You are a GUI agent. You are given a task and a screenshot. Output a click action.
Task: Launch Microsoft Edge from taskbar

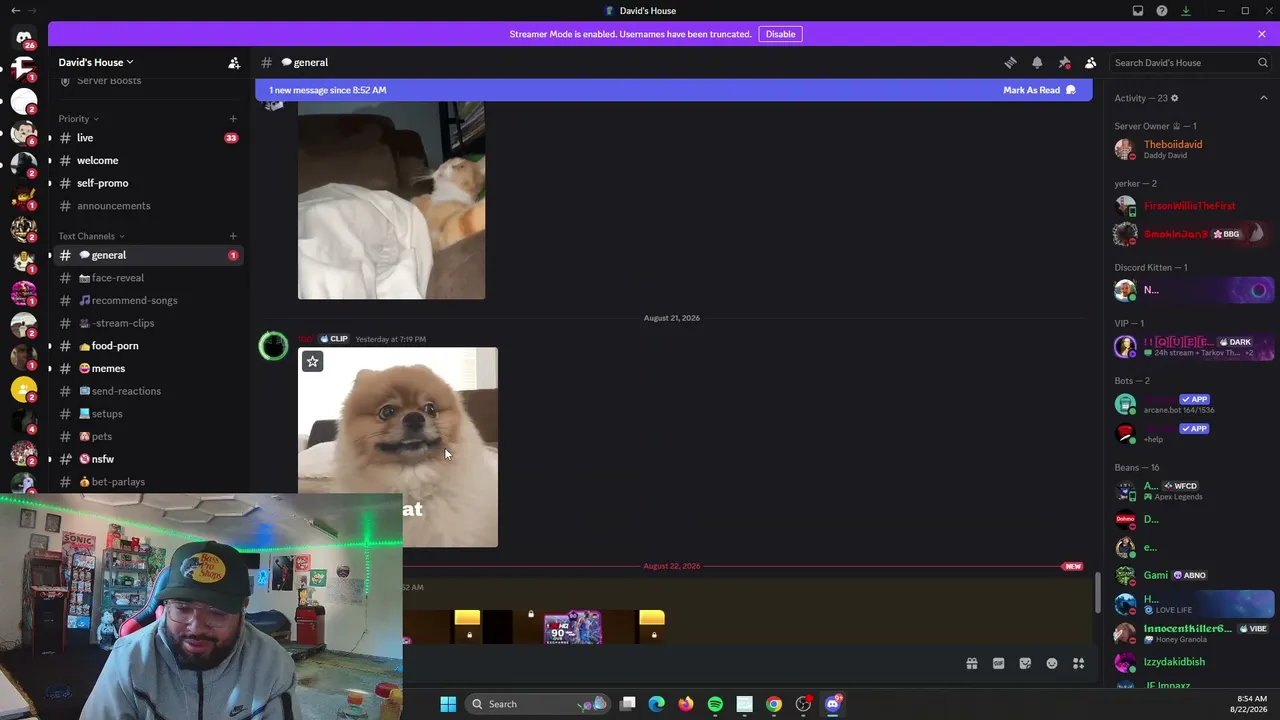[x=656, y=704]
